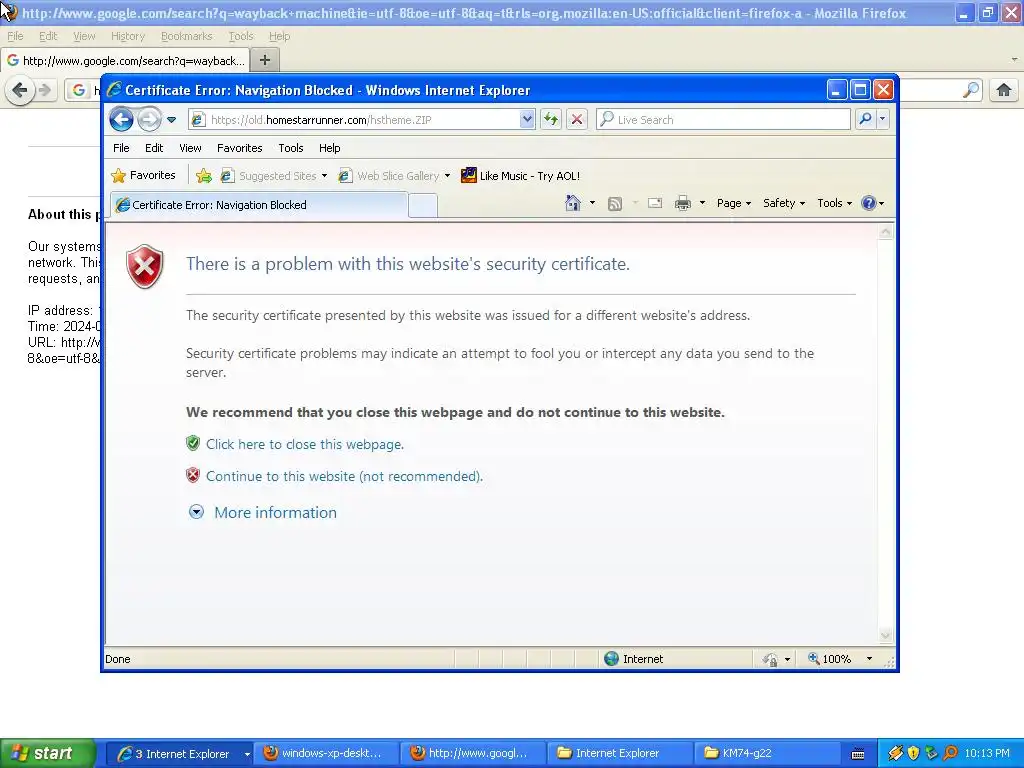Click the IE Stop button
This screenshot has width=1024, height=768.
click(577, 120)
